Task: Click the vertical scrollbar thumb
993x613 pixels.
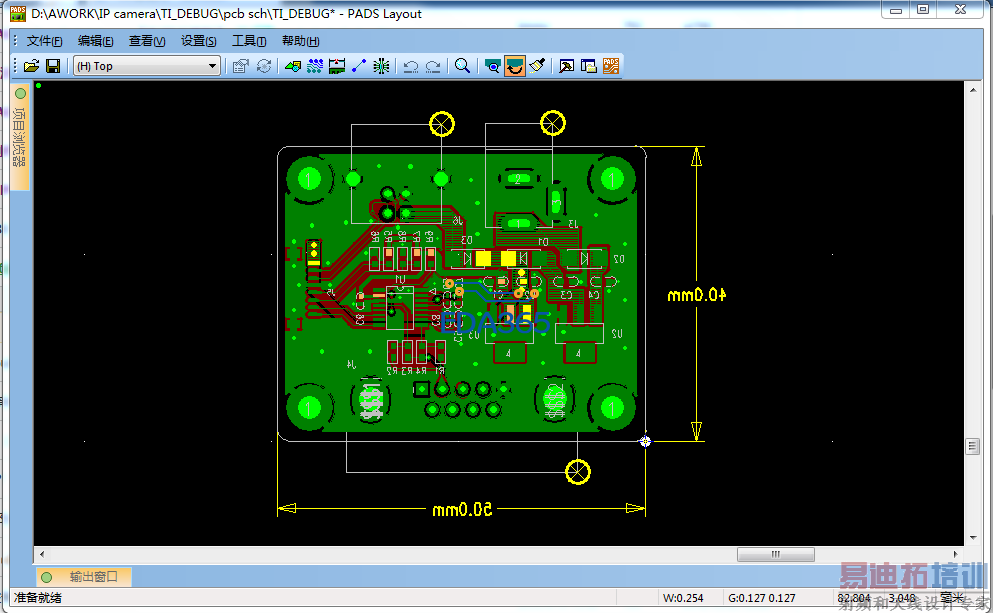Action: tap(973, 446)
